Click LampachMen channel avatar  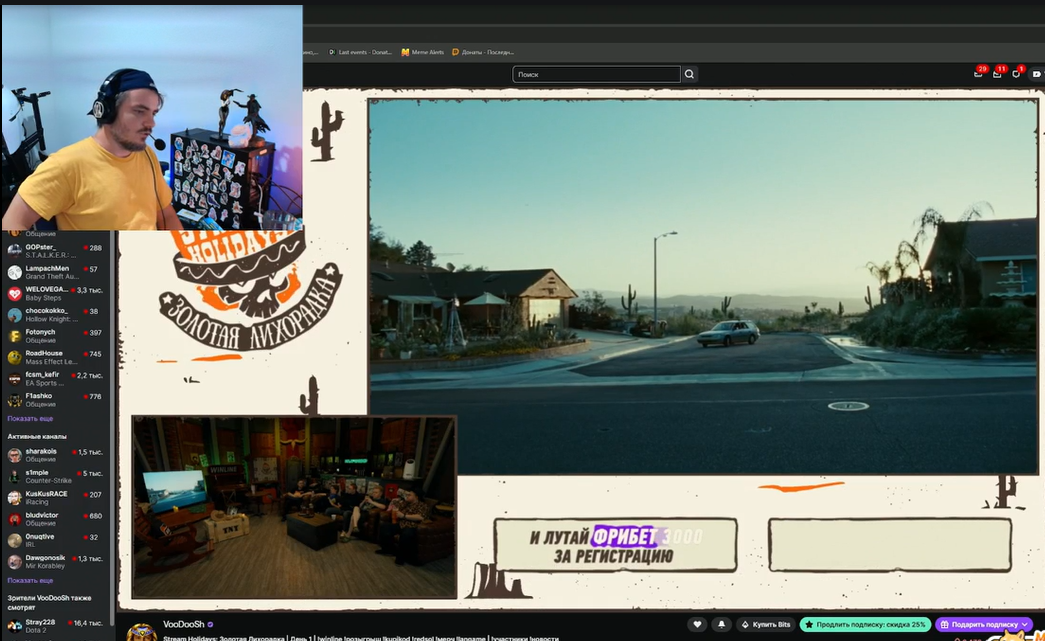[15, 273]
